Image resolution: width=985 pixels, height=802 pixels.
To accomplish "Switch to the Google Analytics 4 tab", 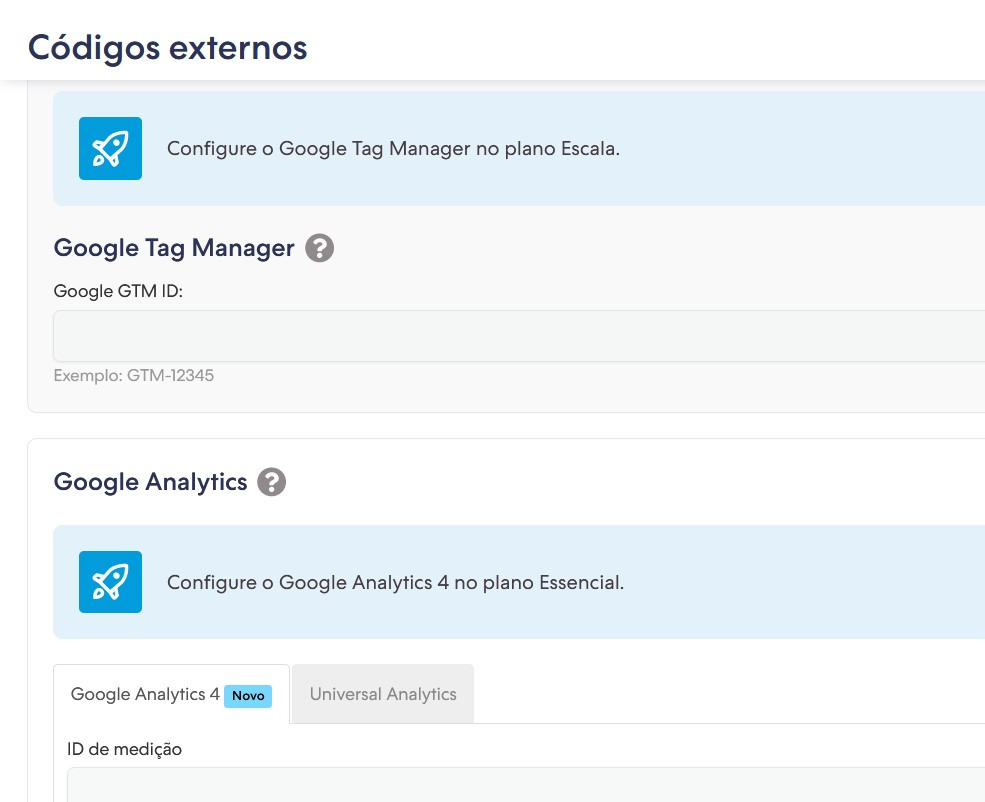I will click(x=171, y=694).
